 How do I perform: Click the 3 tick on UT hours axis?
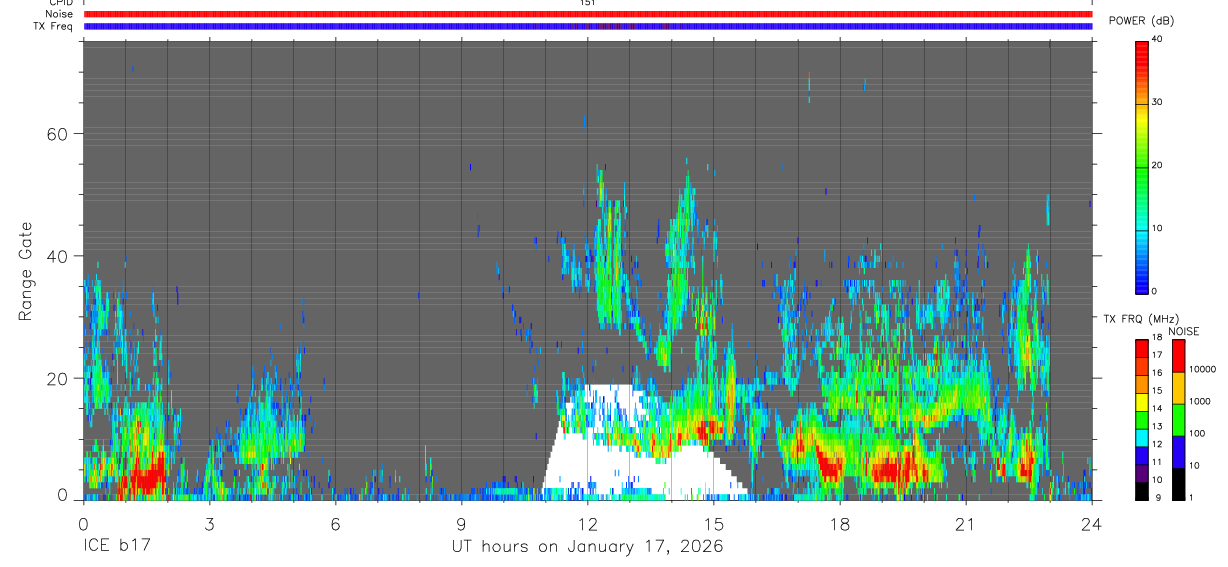point(209,523)
